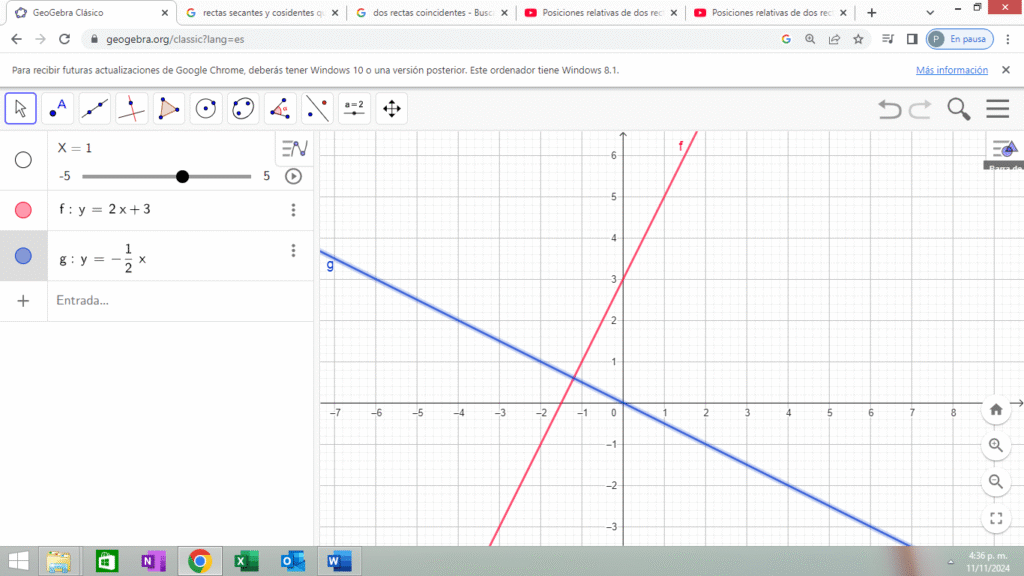Open options menu for line f
The image size is (1024, 576).
[293, 210]
